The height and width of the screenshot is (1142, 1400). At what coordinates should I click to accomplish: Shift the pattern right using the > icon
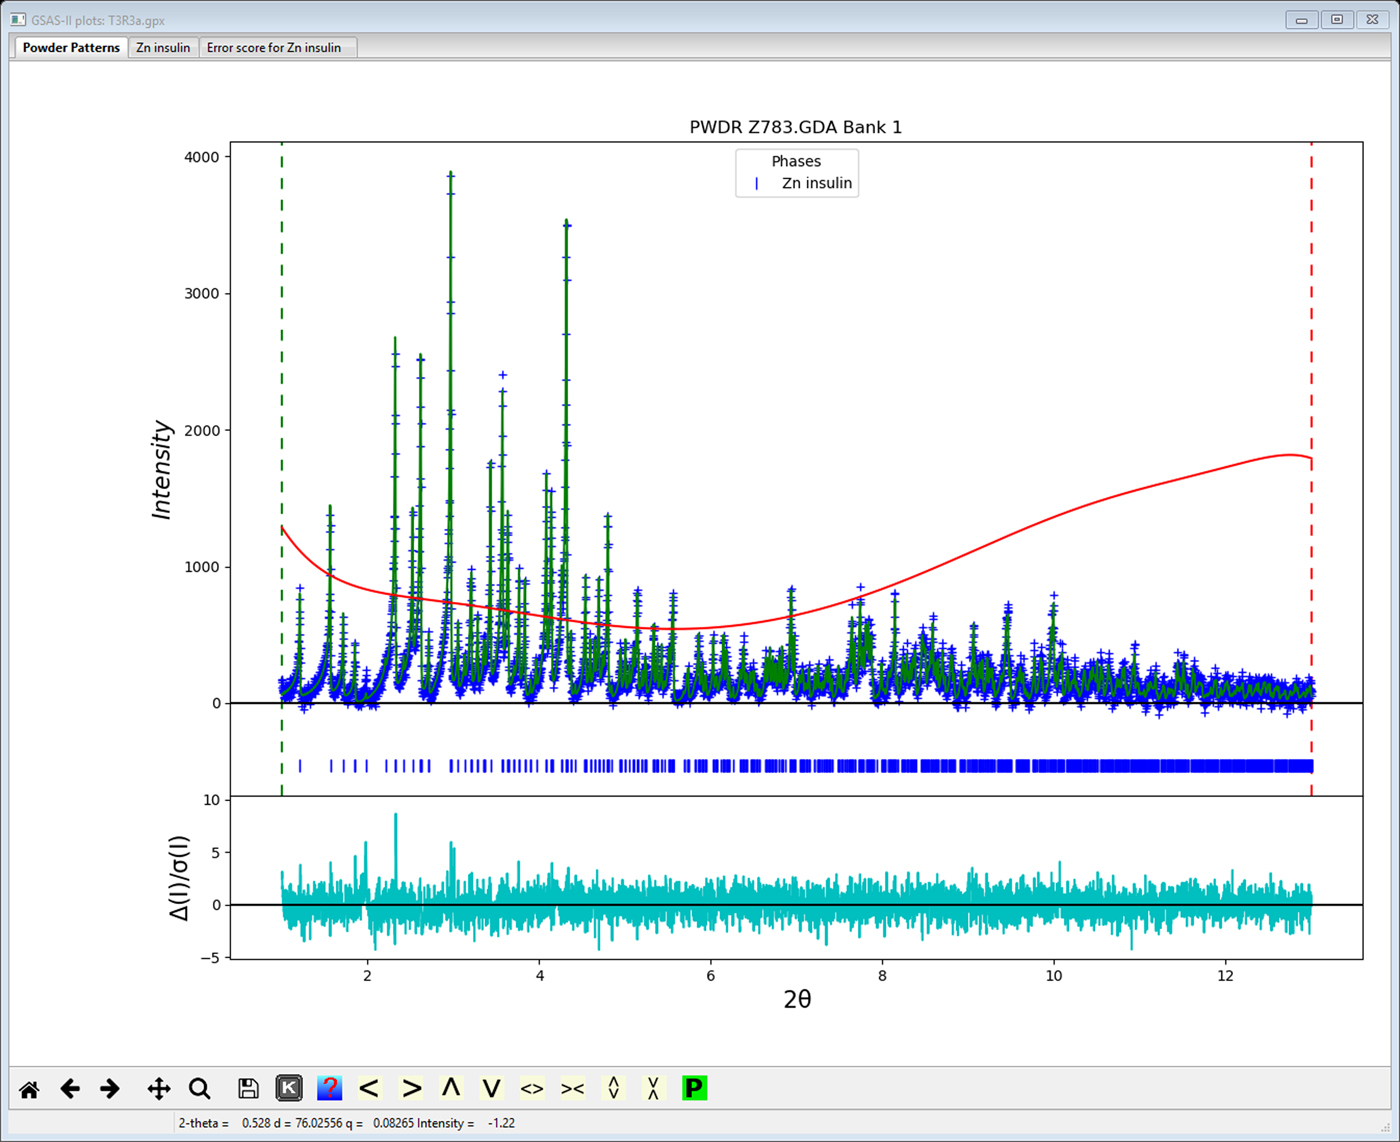coord(411,1089)
